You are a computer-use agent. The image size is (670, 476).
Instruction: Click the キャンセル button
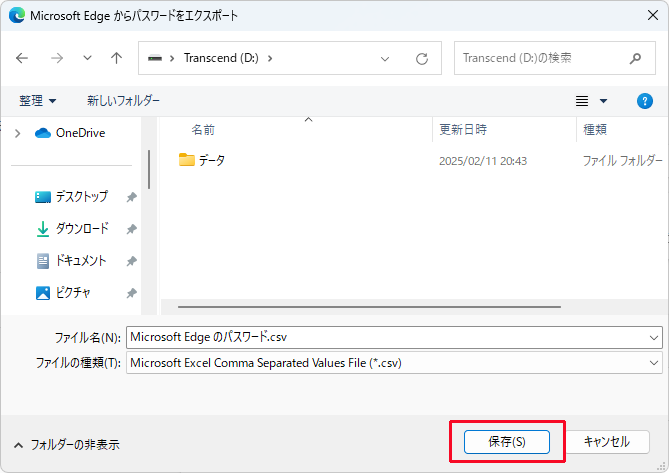(x=606, y=441)
